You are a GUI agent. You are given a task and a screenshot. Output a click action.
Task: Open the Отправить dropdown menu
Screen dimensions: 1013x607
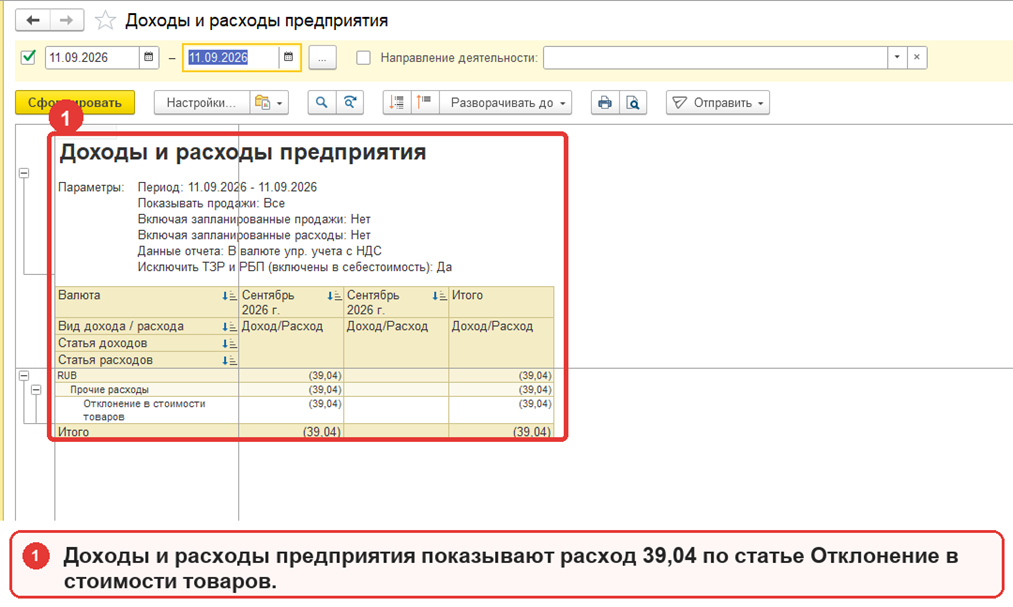[718, 103]
